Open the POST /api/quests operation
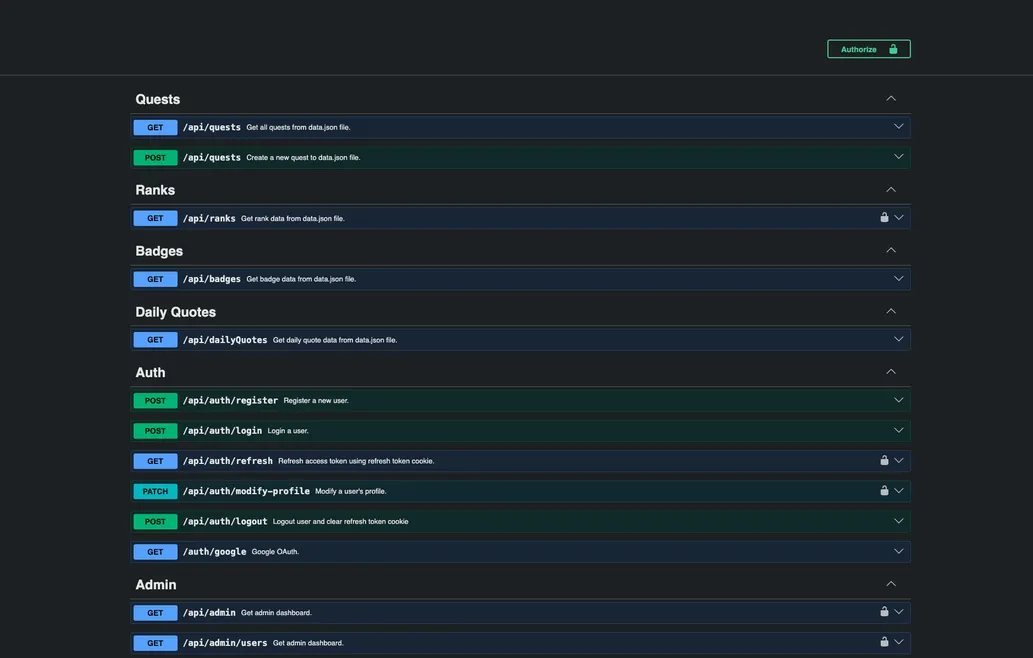This screenshot has height=658, width=1033. tap(212, 158)
